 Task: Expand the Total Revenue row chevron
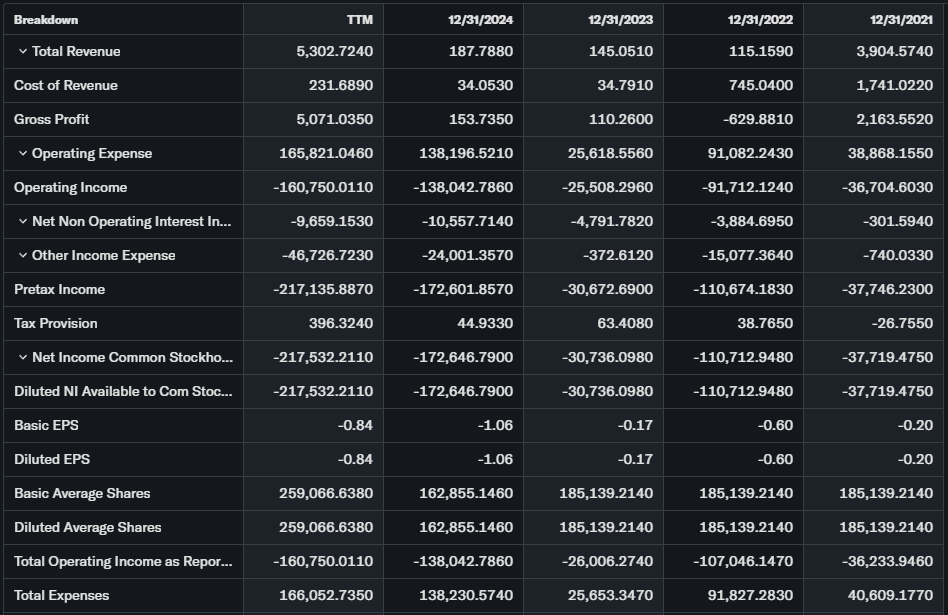coord(22,51)
